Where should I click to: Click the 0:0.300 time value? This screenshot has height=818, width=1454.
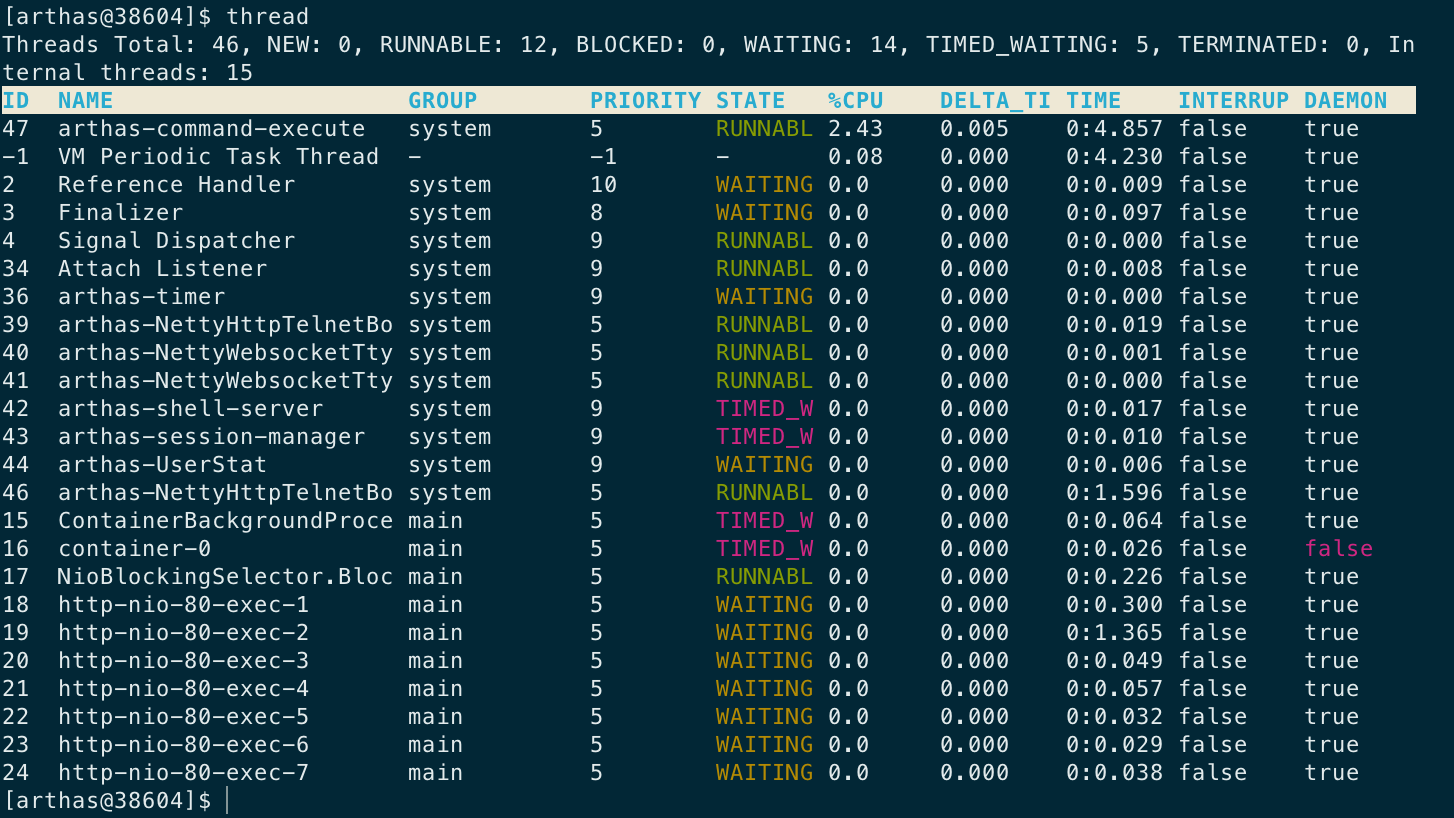pyautogui.click(x=1115, y=605)
